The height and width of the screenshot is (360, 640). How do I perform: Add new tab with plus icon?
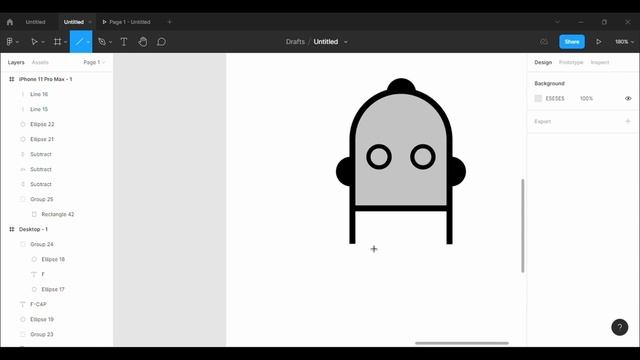coord(170,22)
